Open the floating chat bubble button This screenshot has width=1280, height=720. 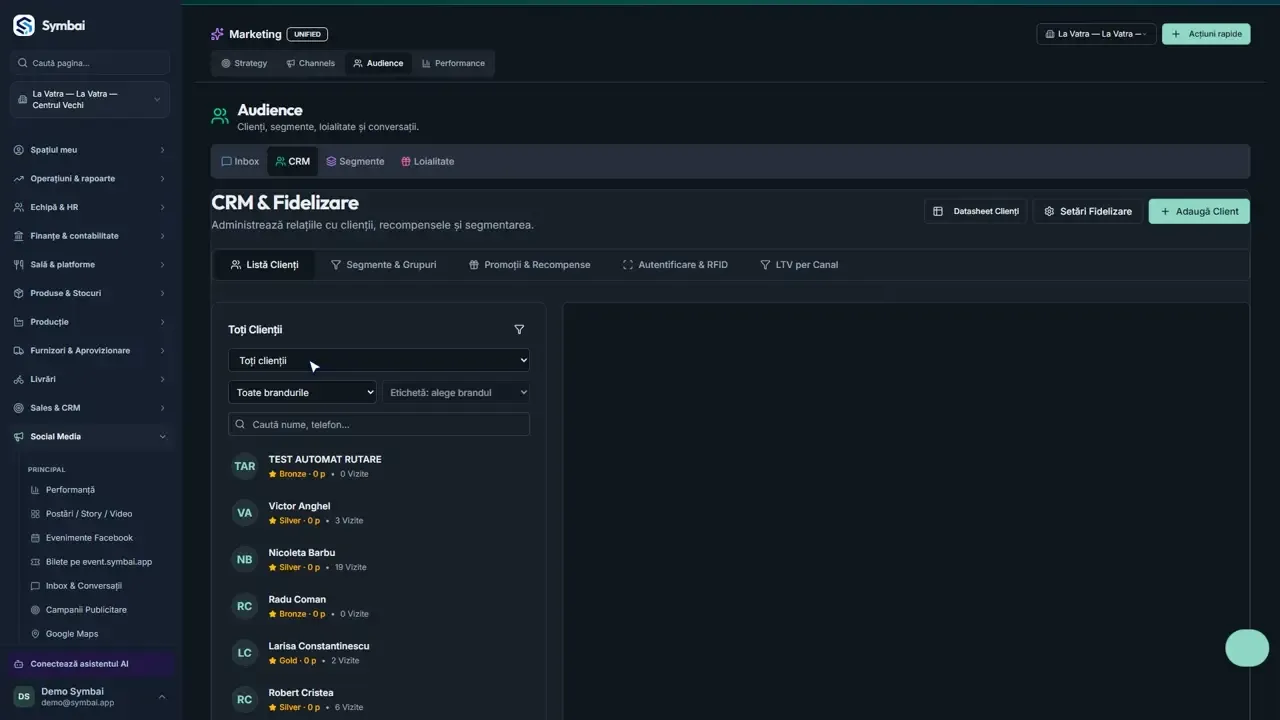tap(1247, 648)
